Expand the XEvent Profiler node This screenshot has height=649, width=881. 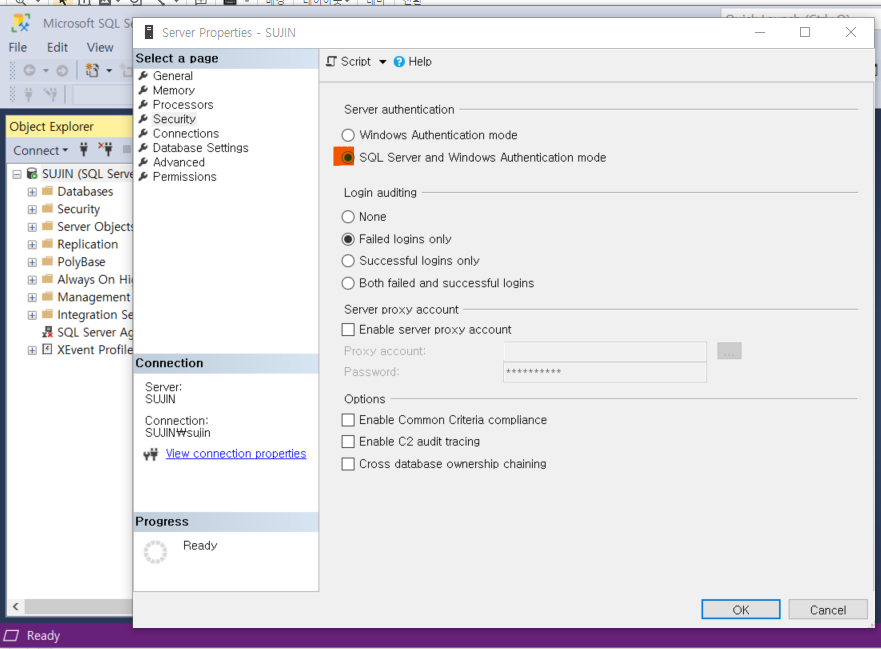[32, 351]
